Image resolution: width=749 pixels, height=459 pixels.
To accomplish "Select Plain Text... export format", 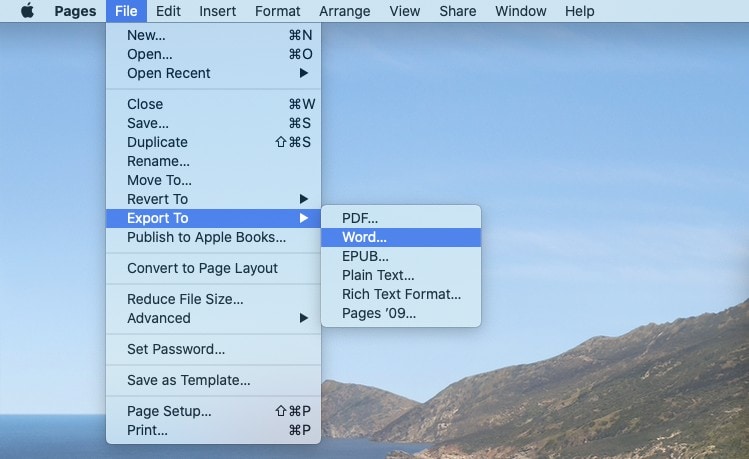I will (378, 275).
